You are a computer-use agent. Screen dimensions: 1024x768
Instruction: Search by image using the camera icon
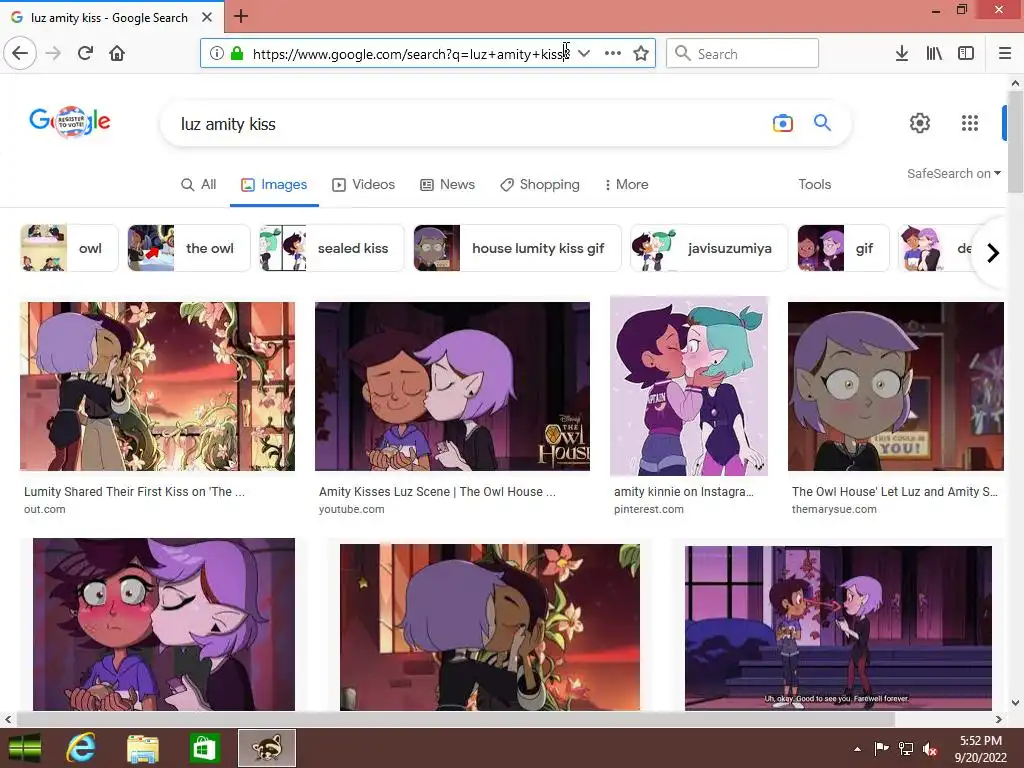tap(782, 123)
